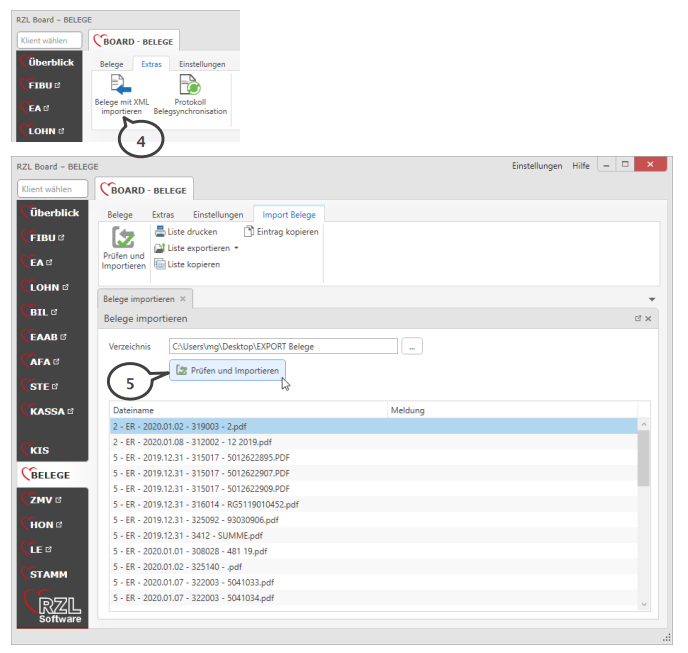Open the Hilfe menu in the title bar
This screenshot has height=653, width=688.
point(581,166)
